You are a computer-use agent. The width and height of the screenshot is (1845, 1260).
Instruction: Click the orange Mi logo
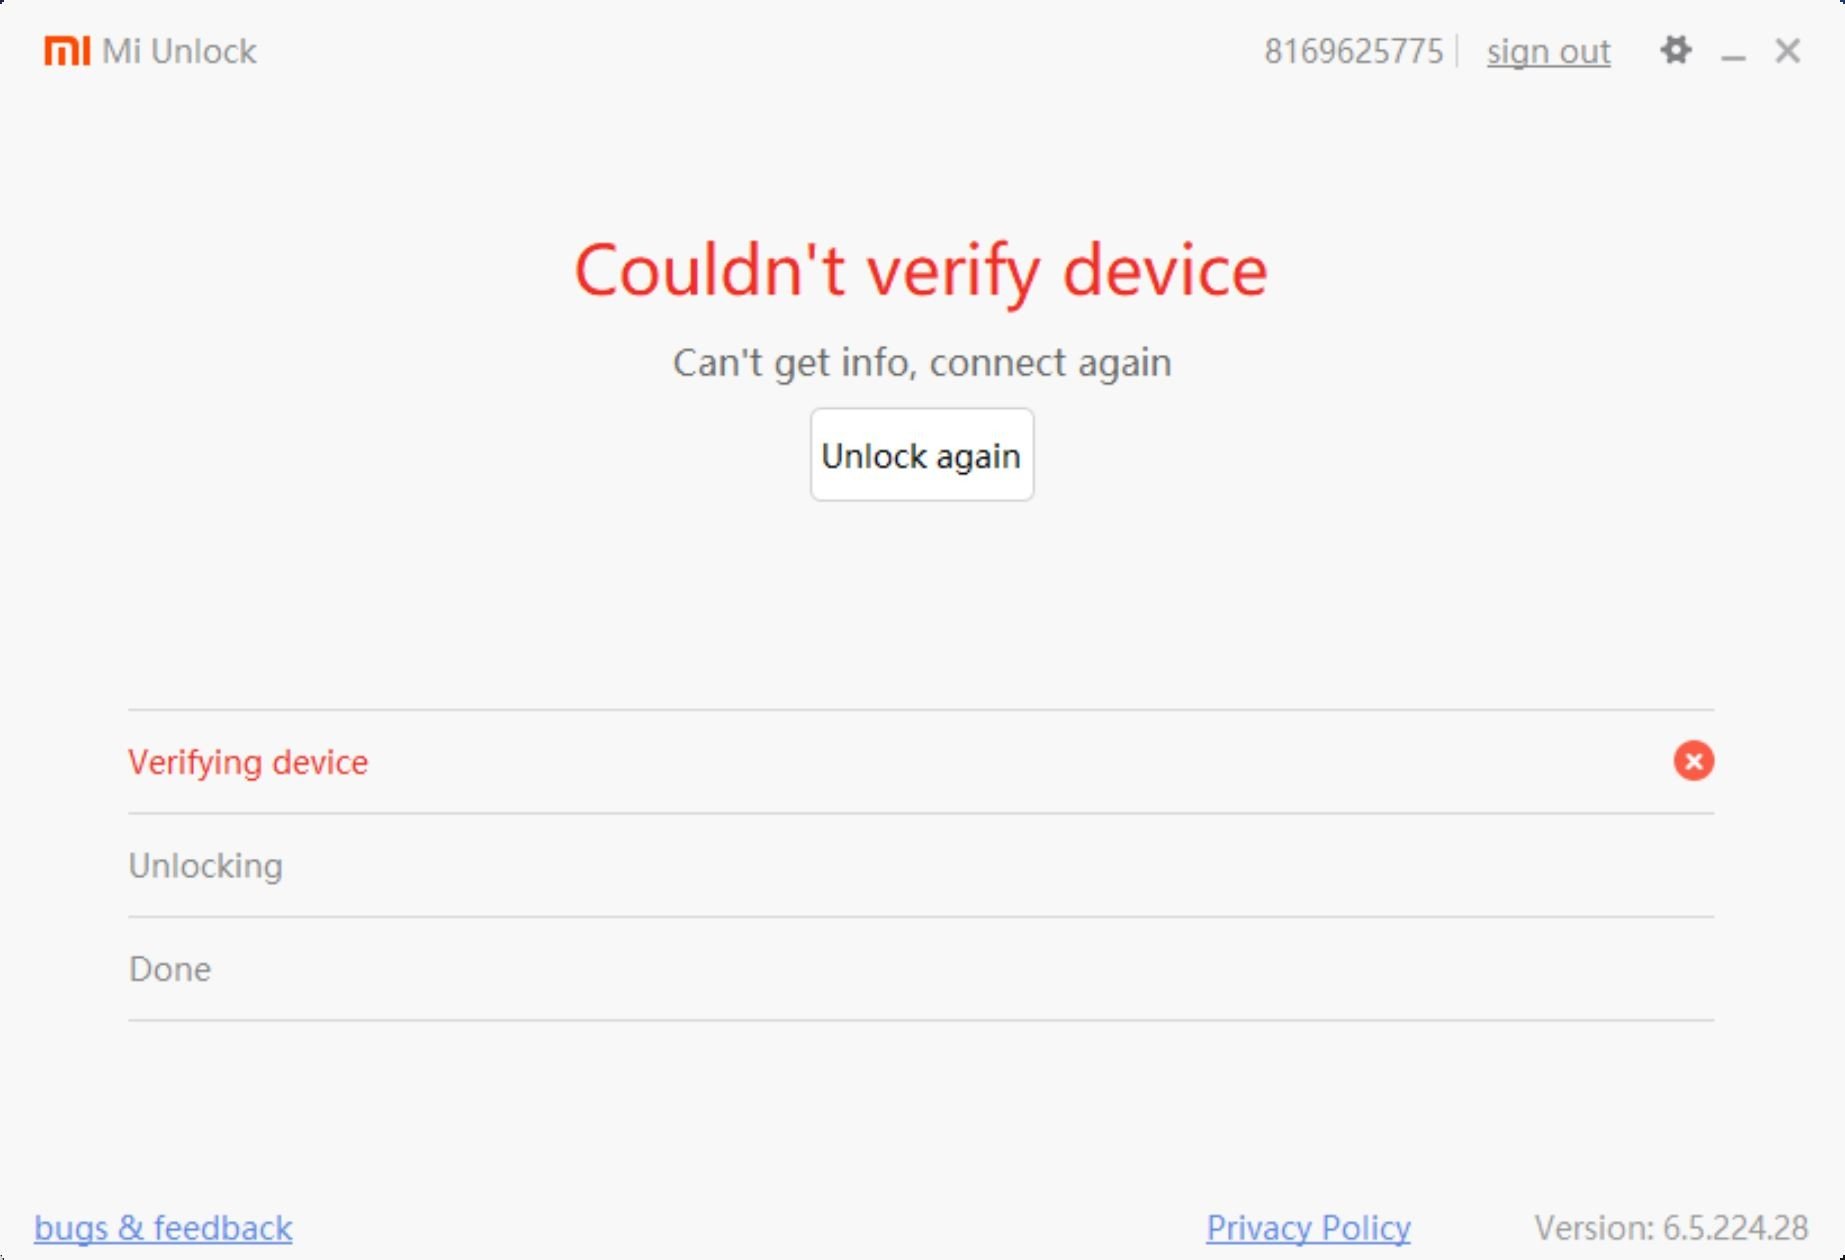click(67, 51)
